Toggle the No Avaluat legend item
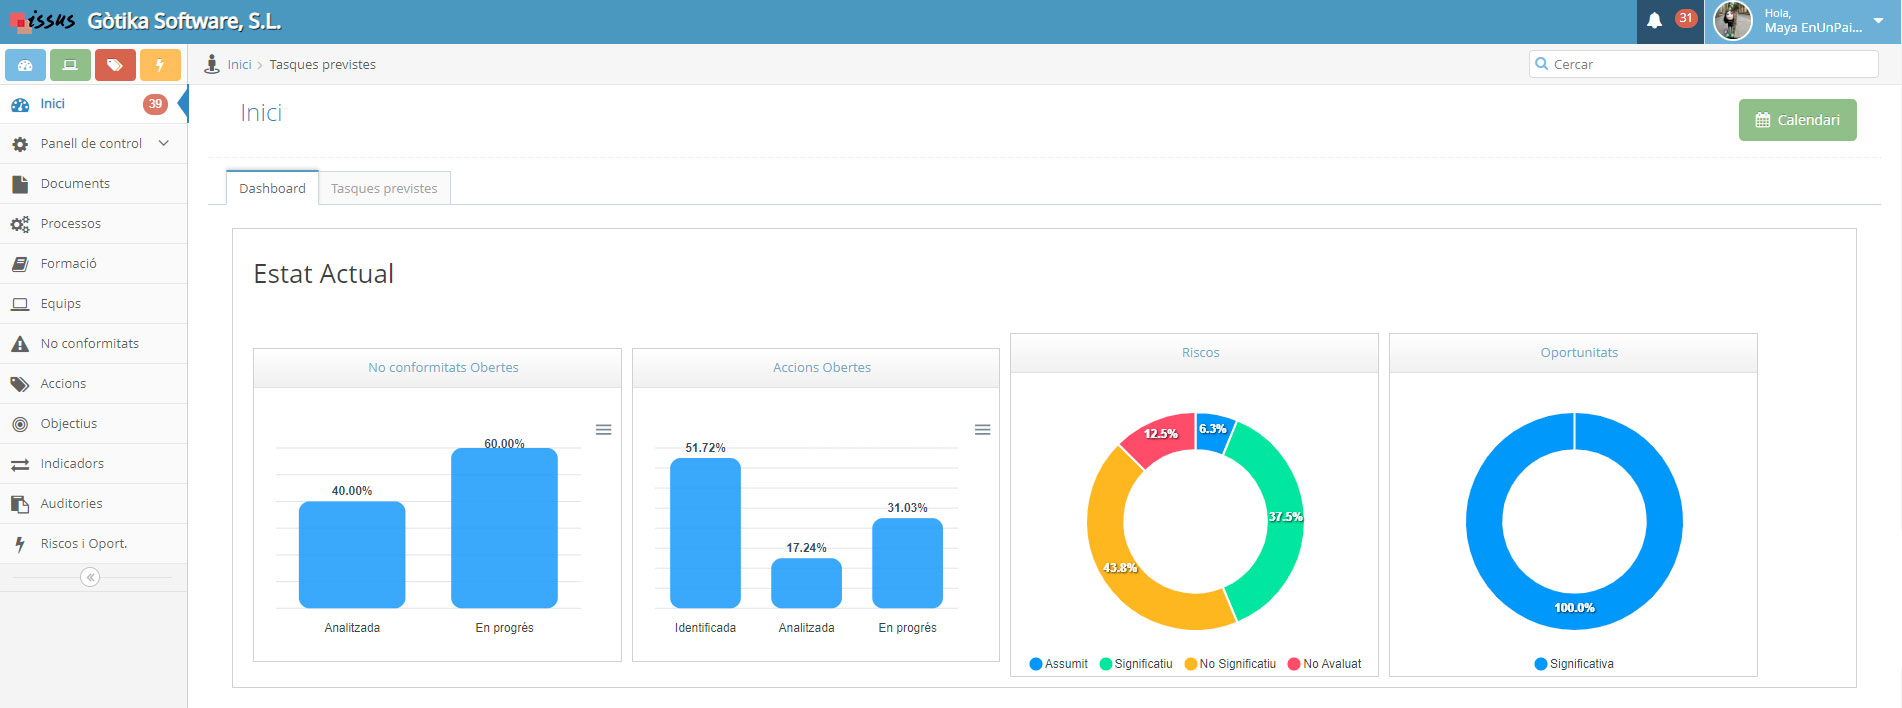The image size is (1902, 708). tap(1325, 664)
